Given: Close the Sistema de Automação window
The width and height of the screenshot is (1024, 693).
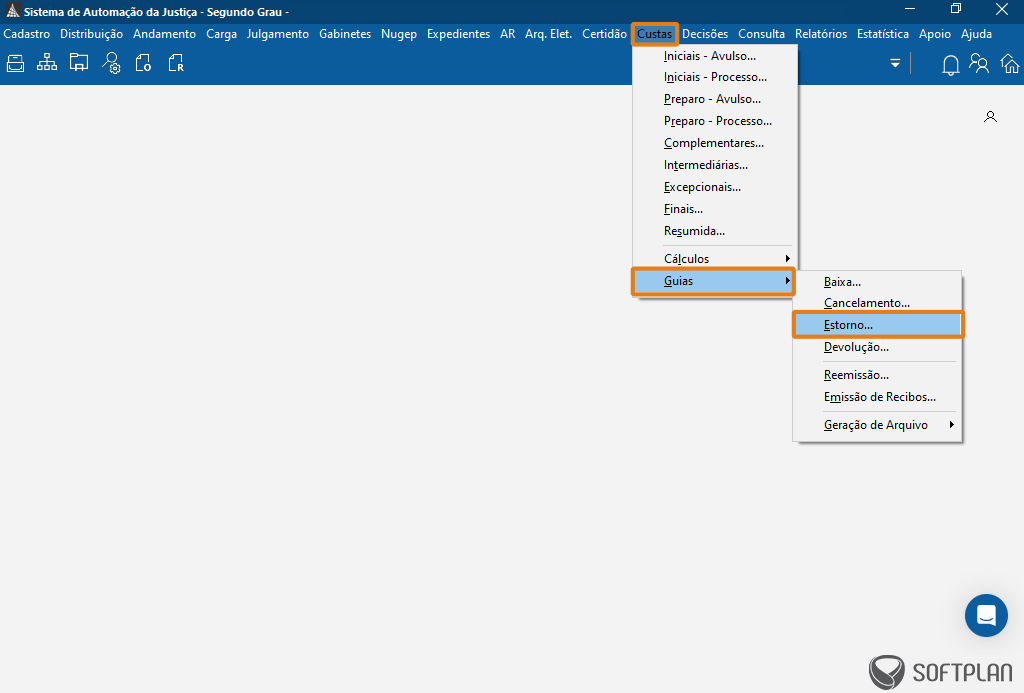Looking at the screenshot, I should pyautogui.click(x=1002, y=9).
